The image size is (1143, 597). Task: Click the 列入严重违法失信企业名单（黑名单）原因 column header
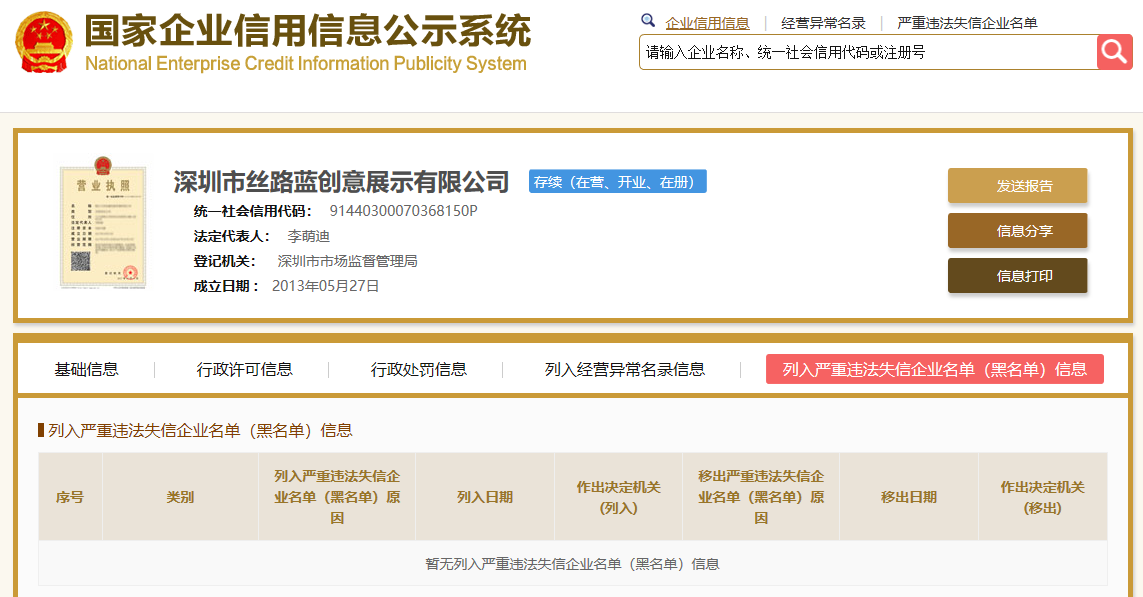coord(337,497)
